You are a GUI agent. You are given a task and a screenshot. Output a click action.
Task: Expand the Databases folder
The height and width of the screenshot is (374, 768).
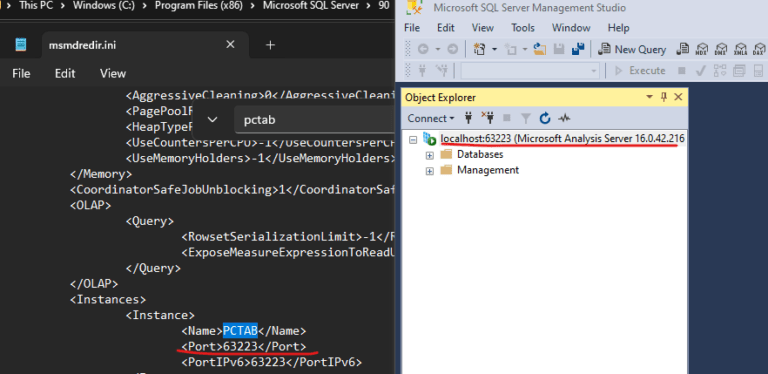point(430,155)
